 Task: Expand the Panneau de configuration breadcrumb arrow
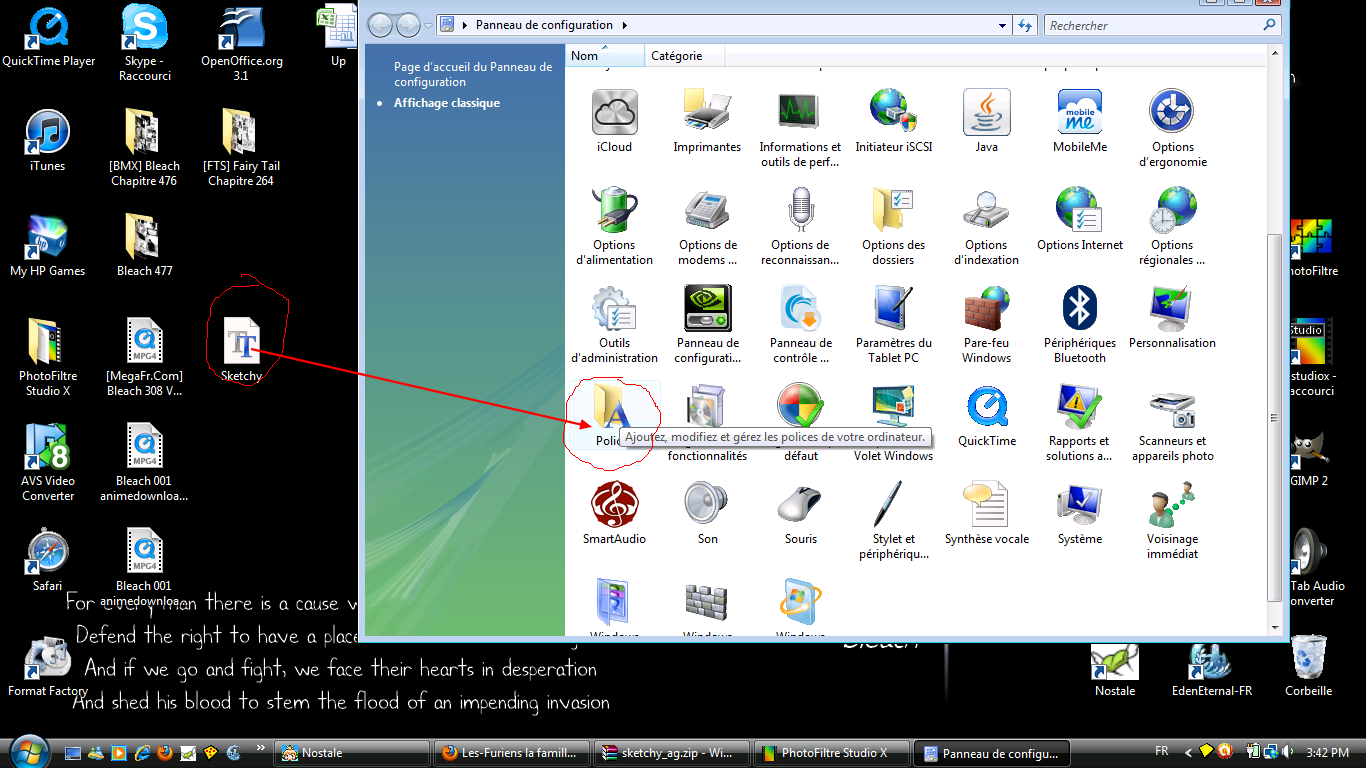(625, 25)
